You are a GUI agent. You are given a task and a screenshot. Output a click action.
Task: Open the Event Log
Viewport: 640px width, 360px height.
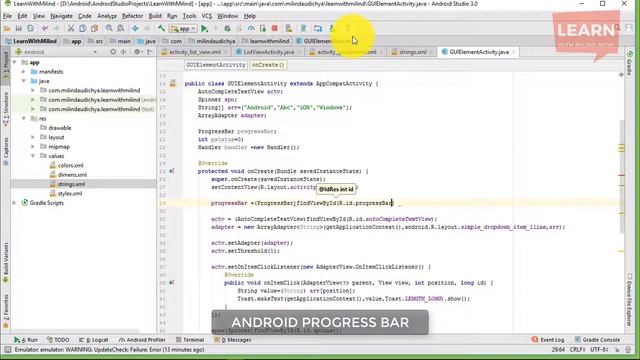click(548, 340)
